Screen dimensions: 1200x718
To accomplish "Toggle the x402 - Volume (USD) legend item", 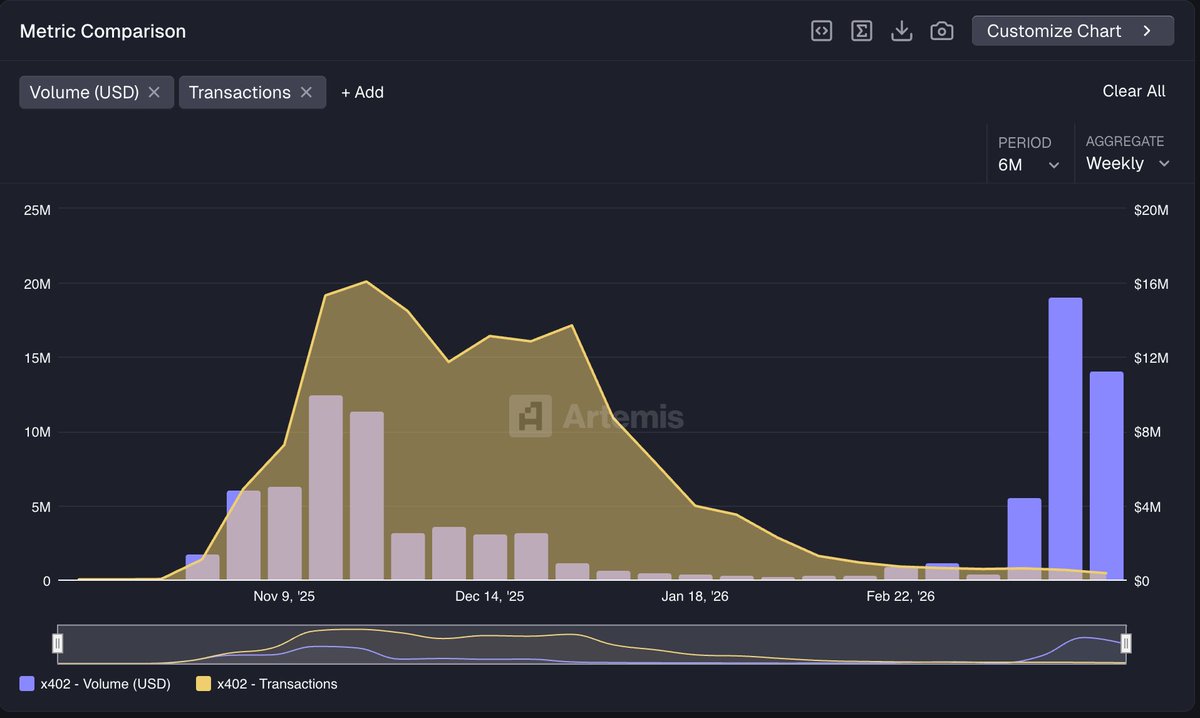I will [x=100, y=684].
